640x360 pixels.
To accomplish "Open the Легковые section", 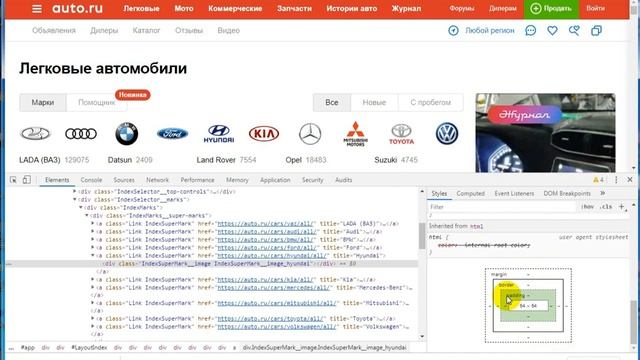I will click(141, 9).
